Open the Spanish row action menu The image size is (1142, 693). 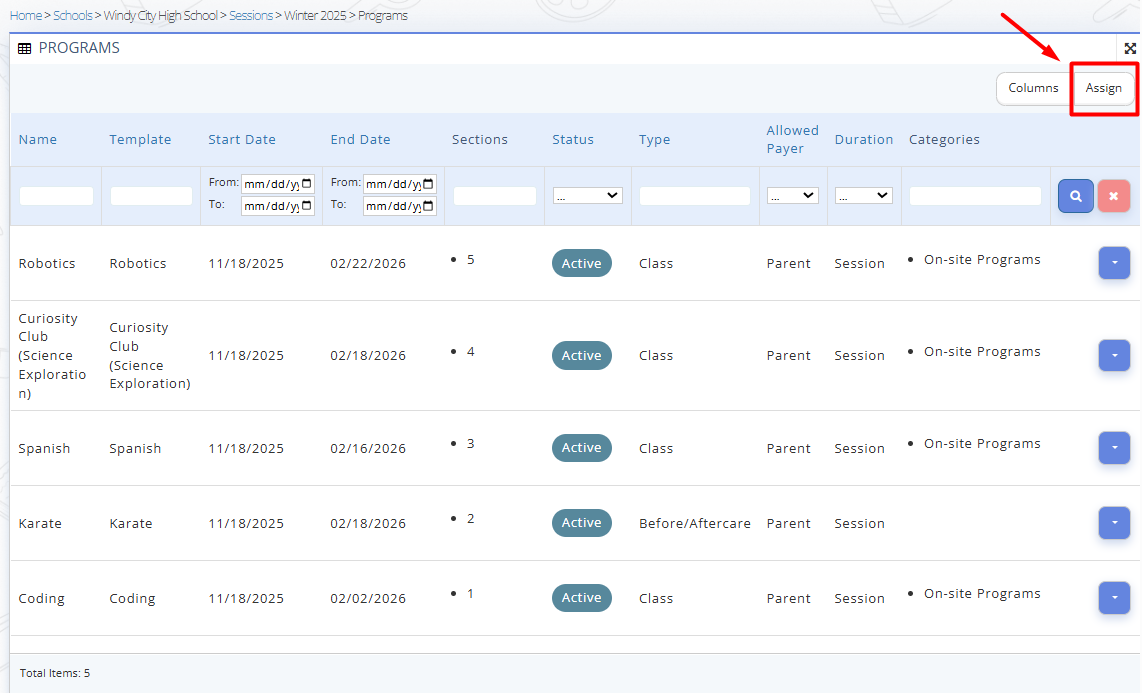tap(1113, 447)
